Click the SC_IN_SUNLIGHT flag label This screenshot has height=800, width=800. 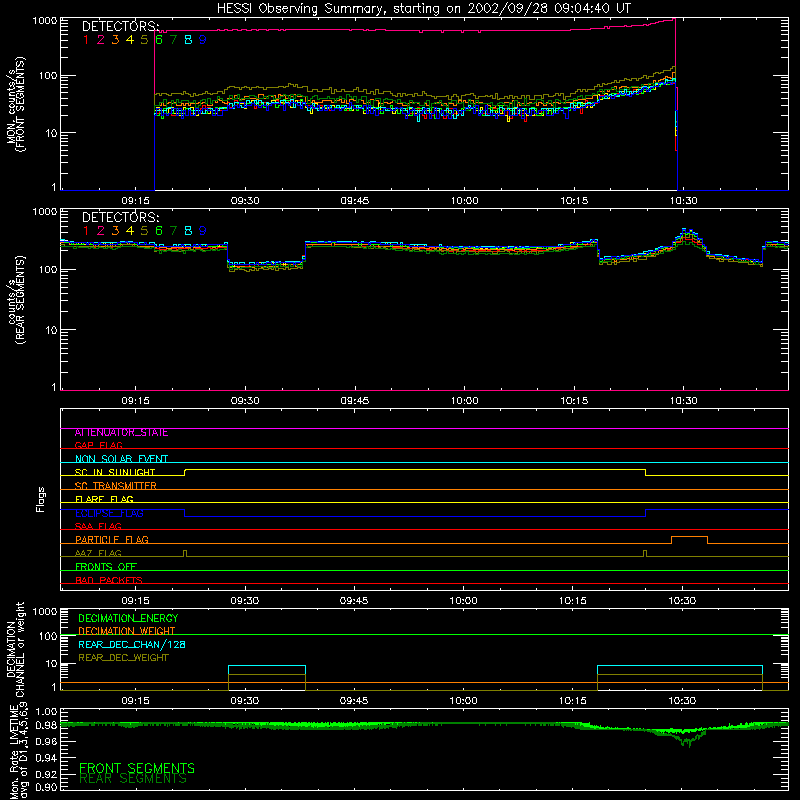coord(115,472)
